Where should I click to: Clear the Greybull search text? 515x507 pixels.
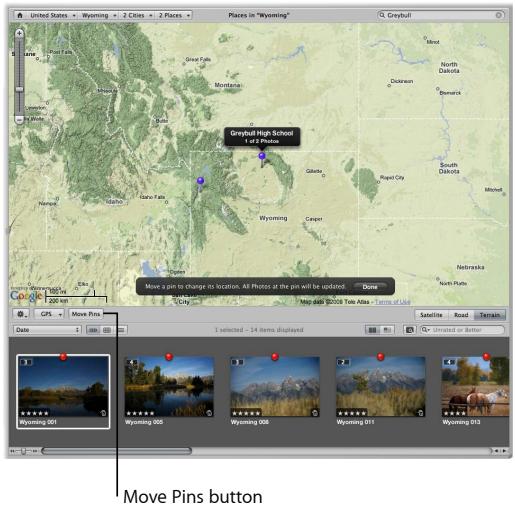click(498, 15)
